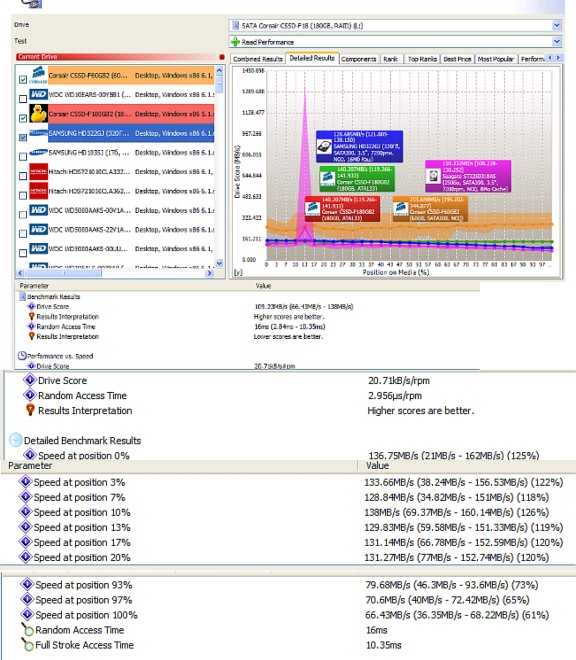Click the red square icon on Current Drive bar
Screen dimensions: 576x660
tap(222, 57)
